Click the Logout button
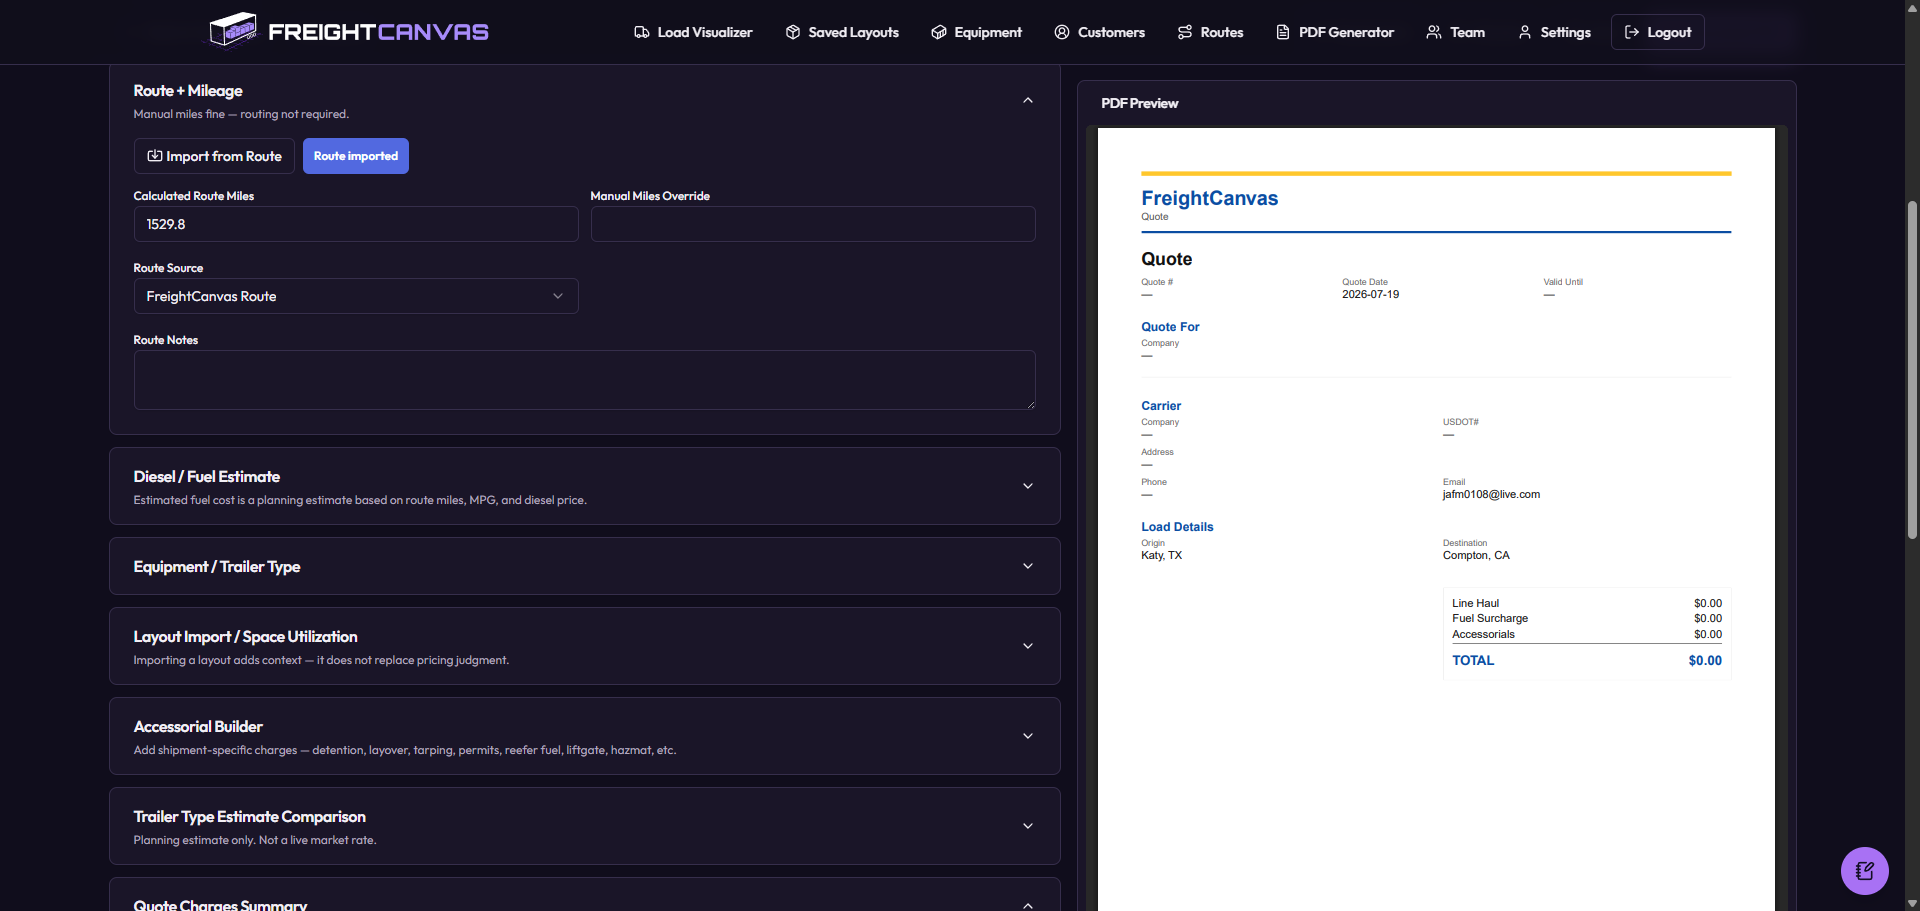 (x=1658, y=32)
